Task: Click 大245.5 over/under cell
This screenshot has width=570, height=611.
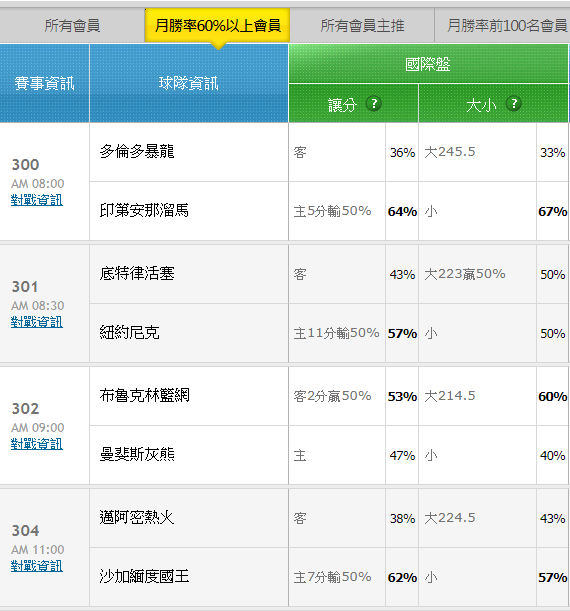Action: point(477,152)
